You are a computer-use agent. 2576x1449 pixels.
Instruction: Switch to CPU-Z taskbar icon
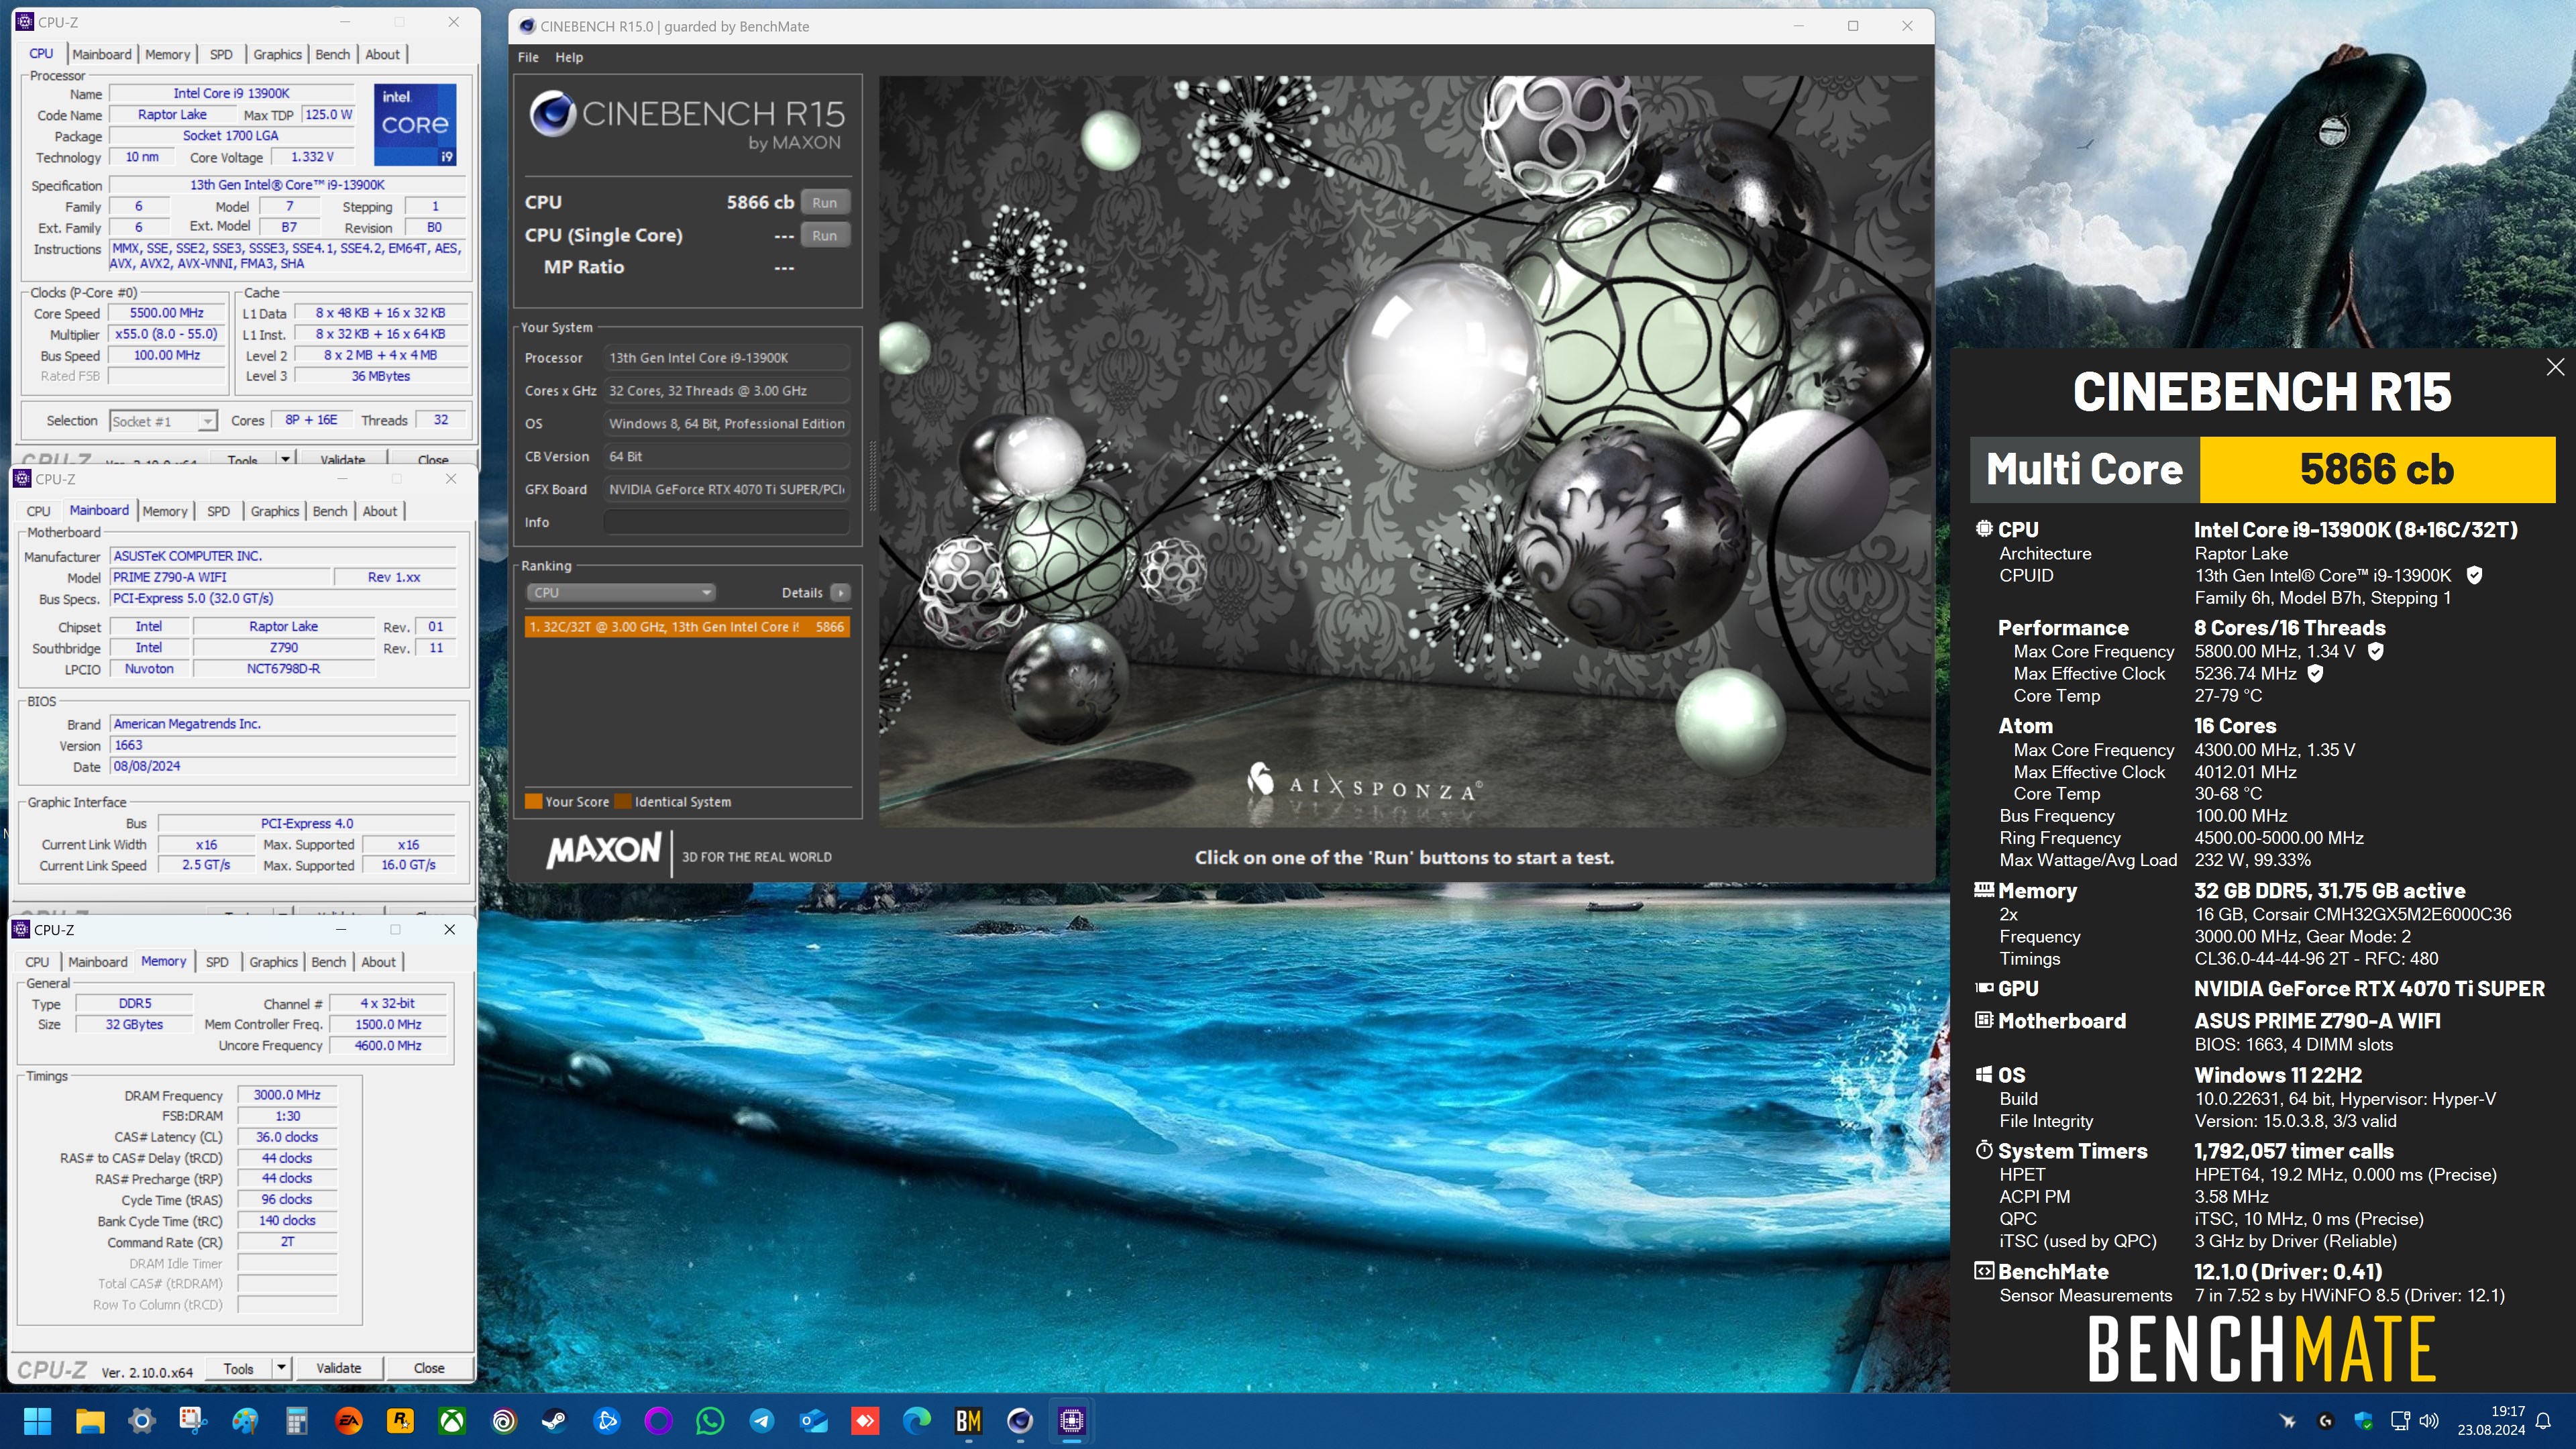tap(1072, 1420)
